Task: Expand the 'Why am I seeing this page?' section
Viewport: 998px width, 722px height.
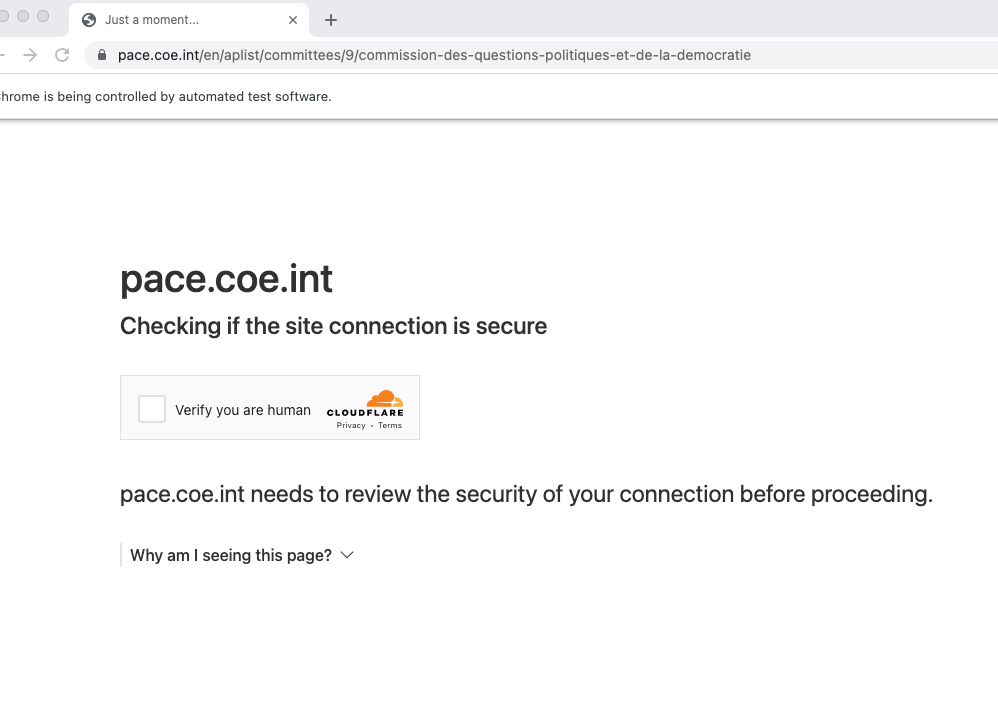Action: pos(229,554)
